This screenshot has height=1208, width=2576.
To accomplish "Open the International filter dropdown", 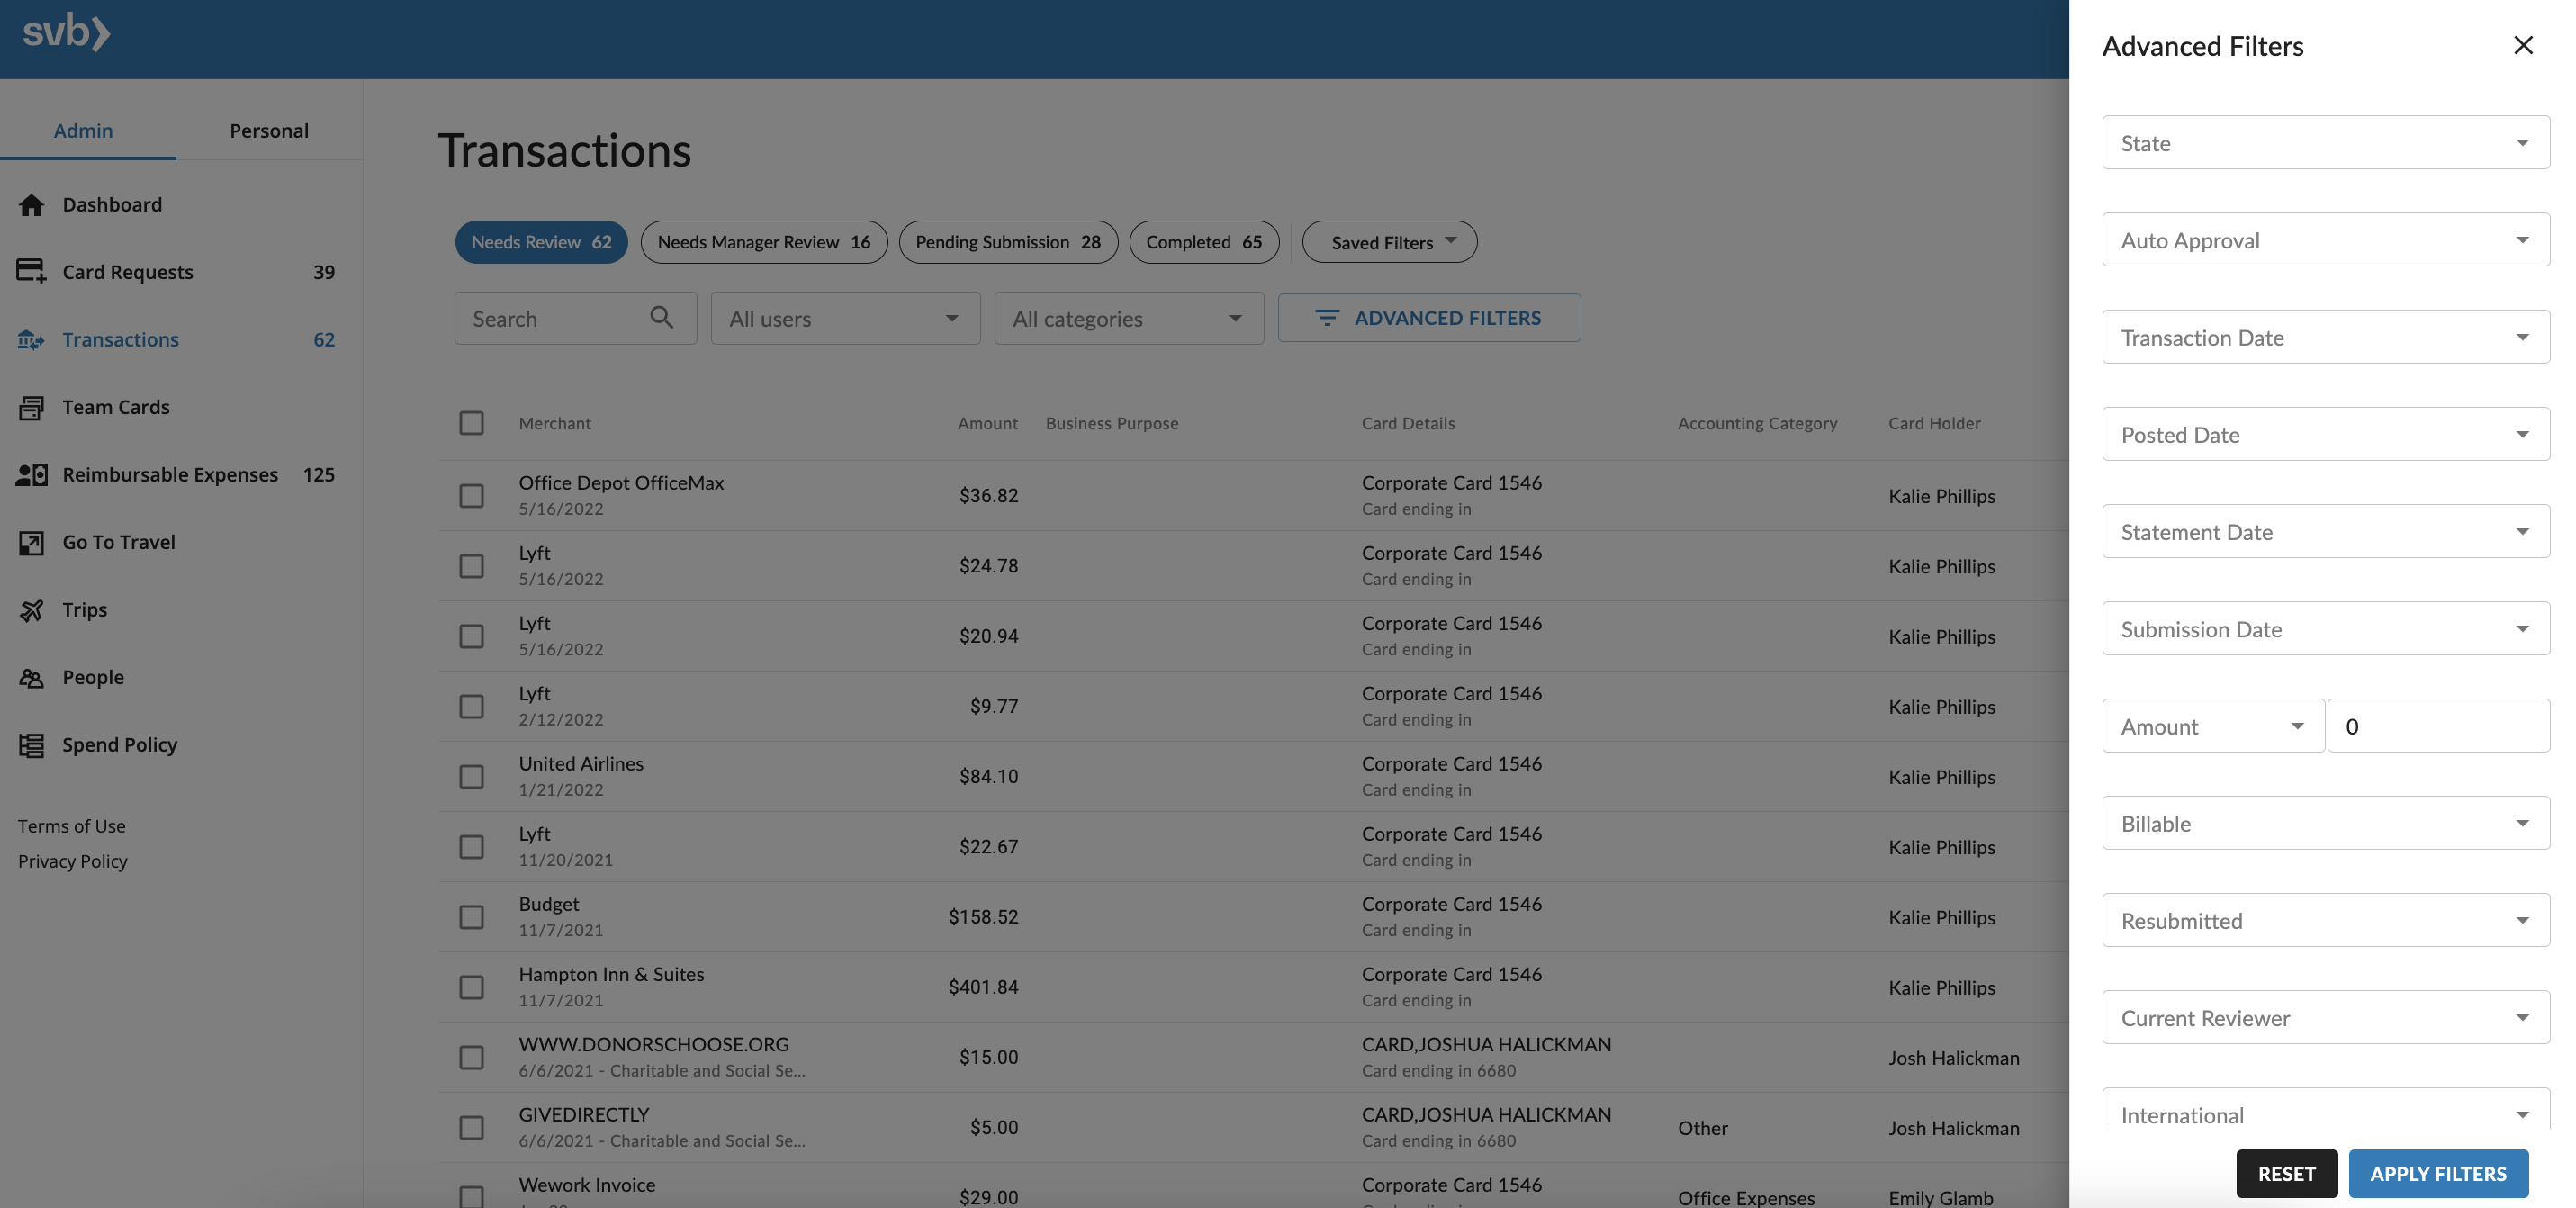I will 2325,1110.
